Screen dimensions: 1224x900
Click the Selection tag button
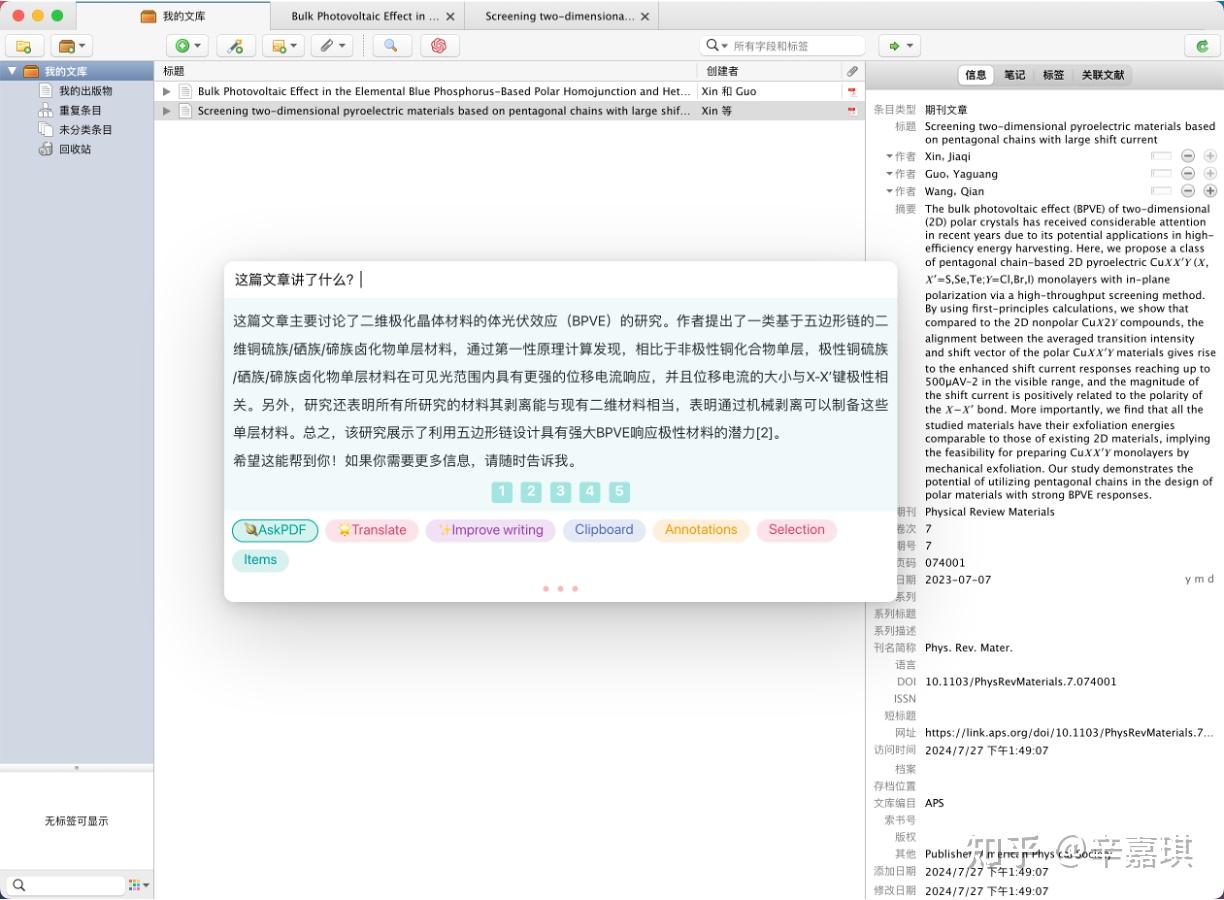797,530
